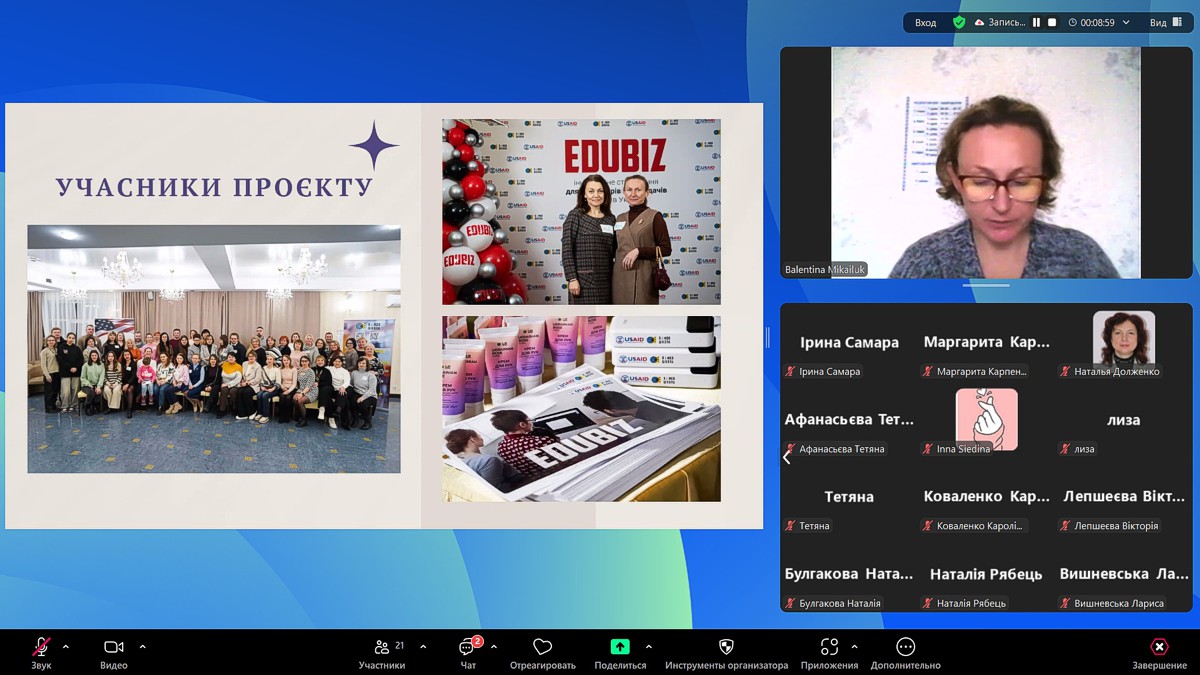Click Коваленко Каролі... muted microphone icon
The height and width of the screenshot is (675, 1200).
click(928, 526)
